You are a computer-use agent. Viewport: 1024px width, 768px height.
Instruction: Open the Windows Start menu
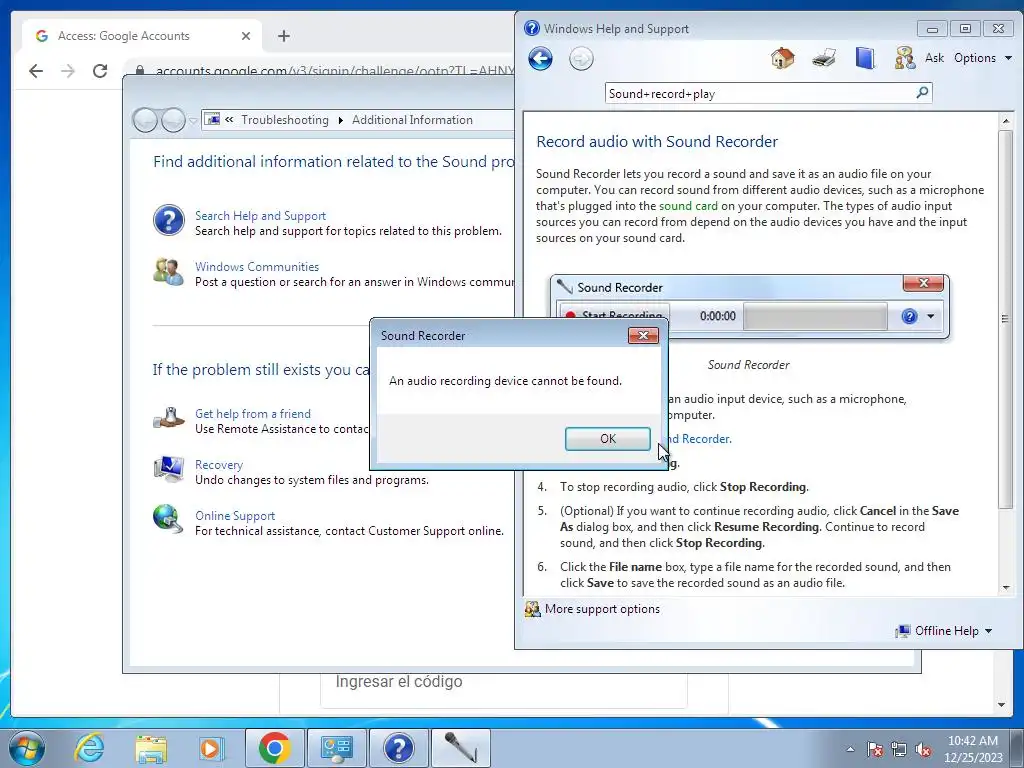(x=27, y=748)
